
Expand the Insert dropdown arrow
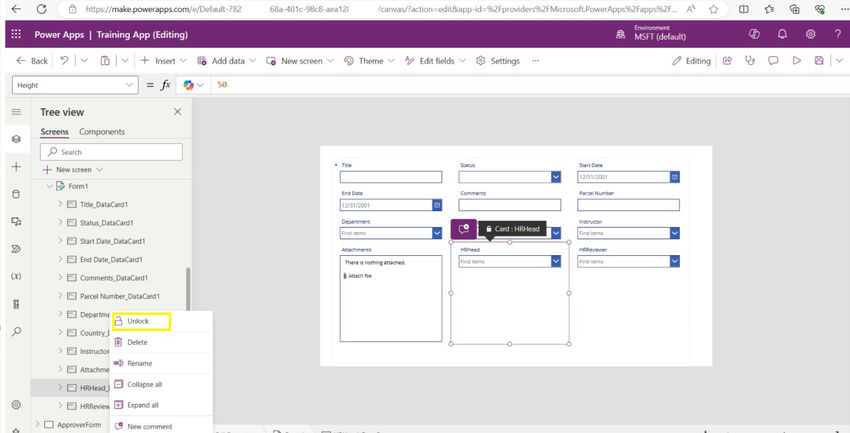[183, 61]
